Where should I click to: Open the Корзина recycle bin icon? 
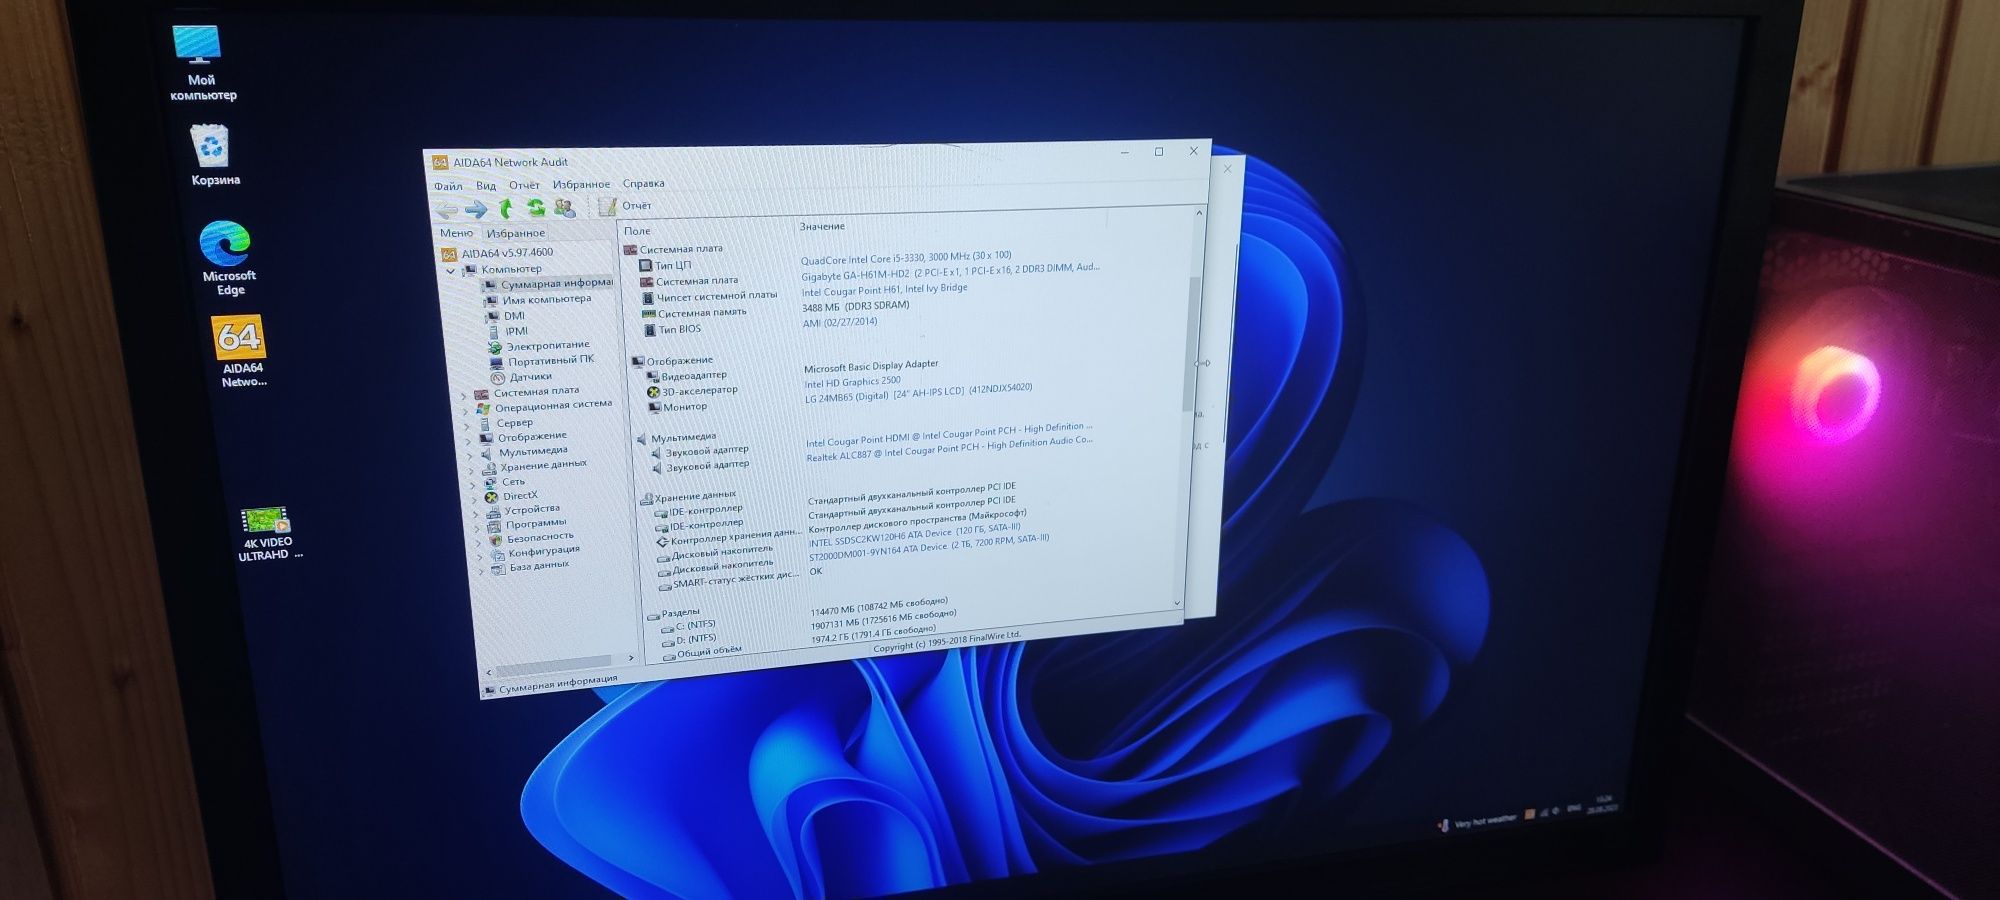pyautogui.click(x=214, y=156)
